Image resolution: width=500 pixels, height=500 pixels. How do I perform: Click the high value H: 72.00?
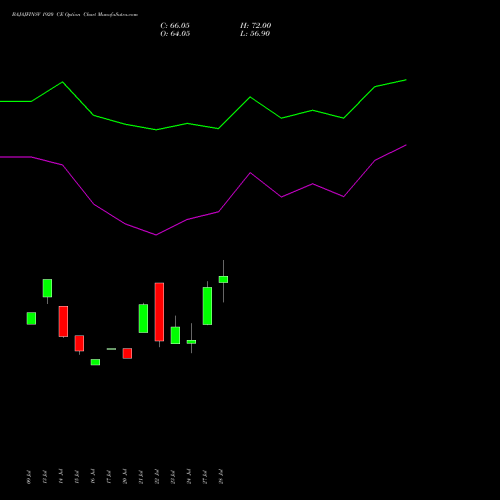click(x=255, y=26)
